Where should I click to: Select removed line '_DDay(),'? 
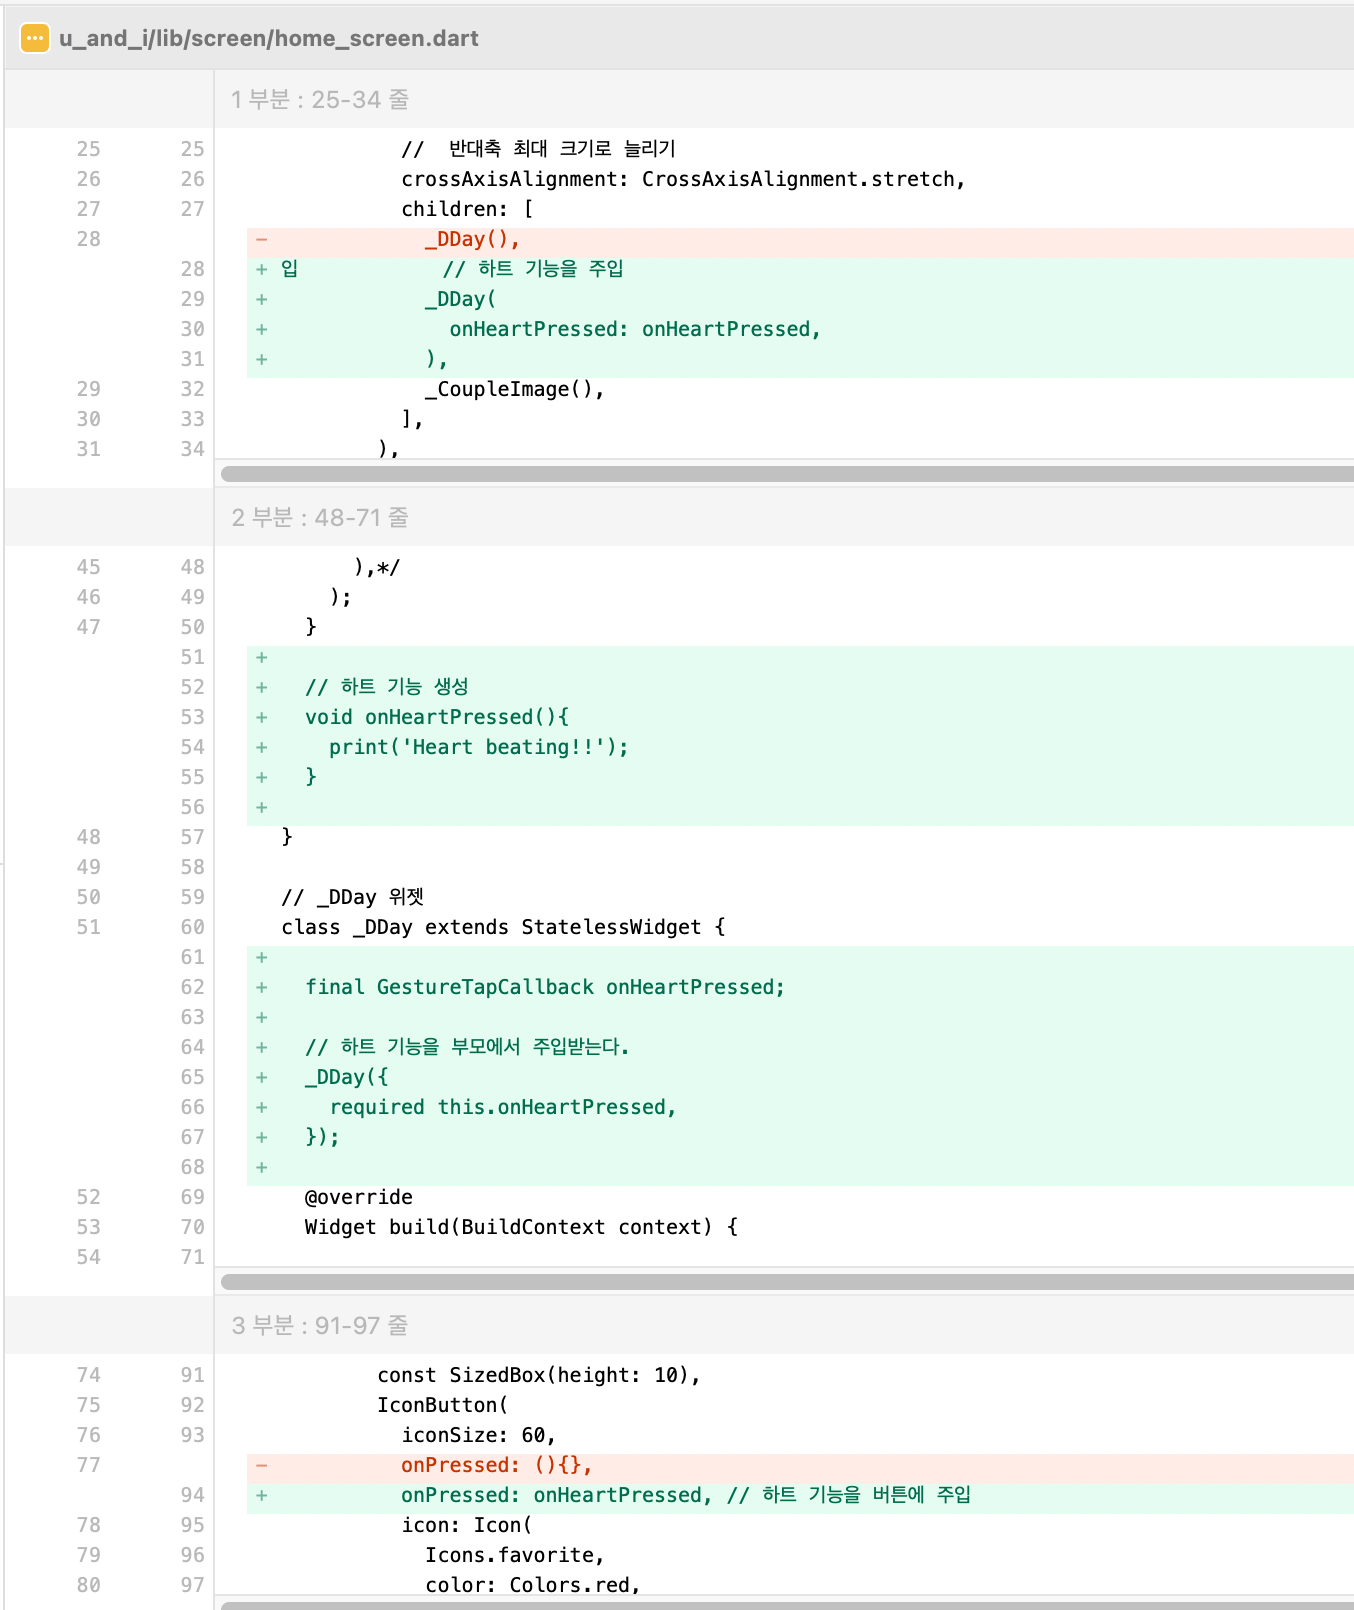click(x=472, y=239)
